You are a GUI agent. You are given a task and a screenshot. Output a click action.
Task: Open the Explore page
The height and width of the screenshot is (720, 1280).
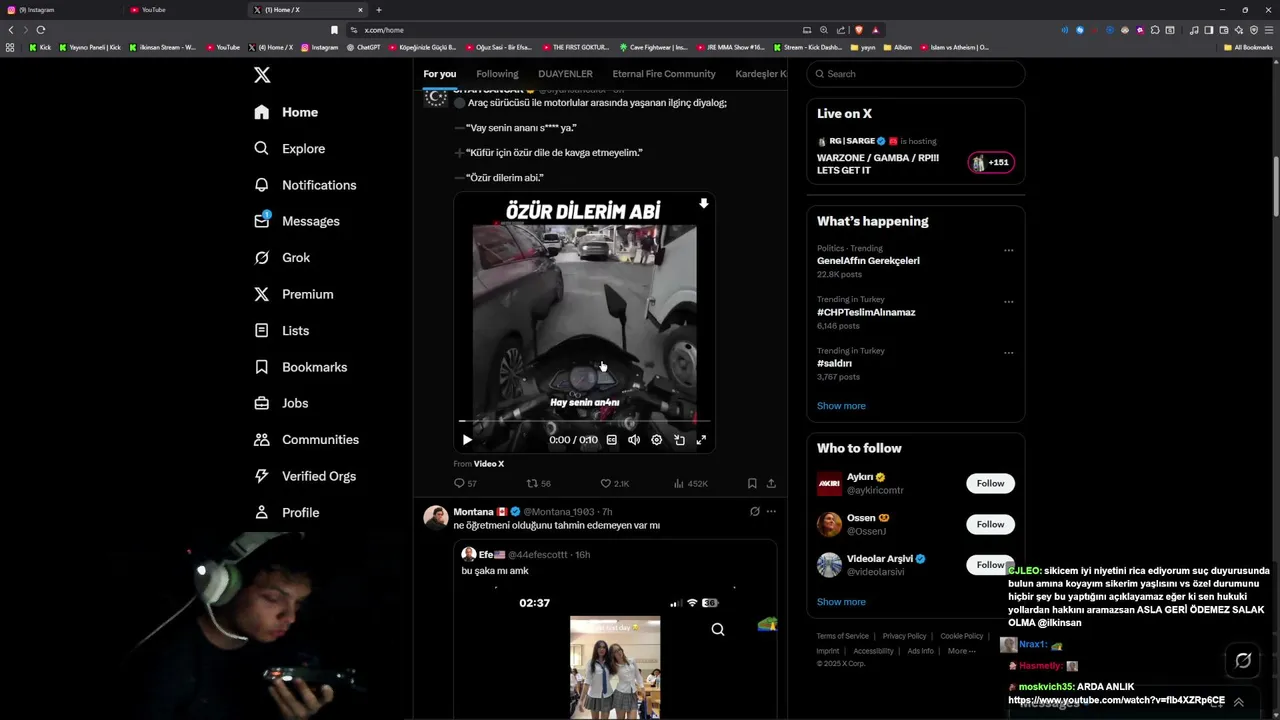tap(290, 148)
